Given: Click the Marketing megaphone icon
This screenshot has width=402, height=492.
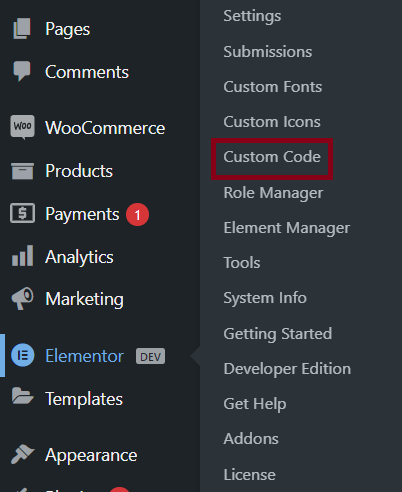Looking at the screenshot, I should click(x=22, y=298).
